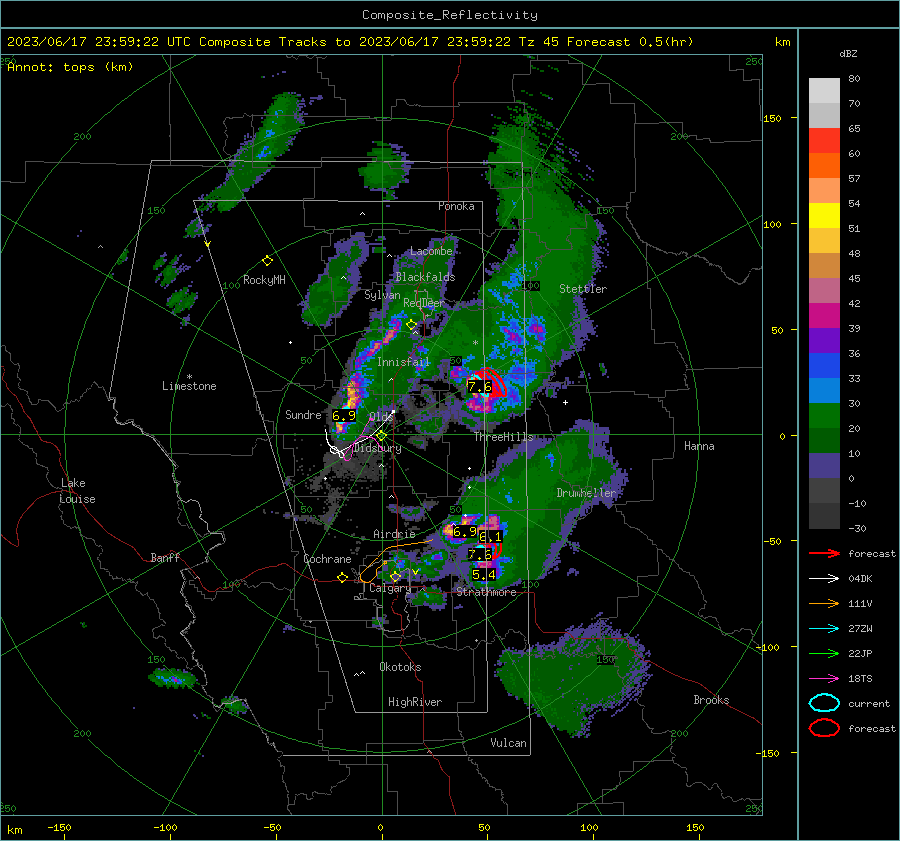Click the HighRiver town label
This screenshot has height=841, width=900.
(415, 702)
